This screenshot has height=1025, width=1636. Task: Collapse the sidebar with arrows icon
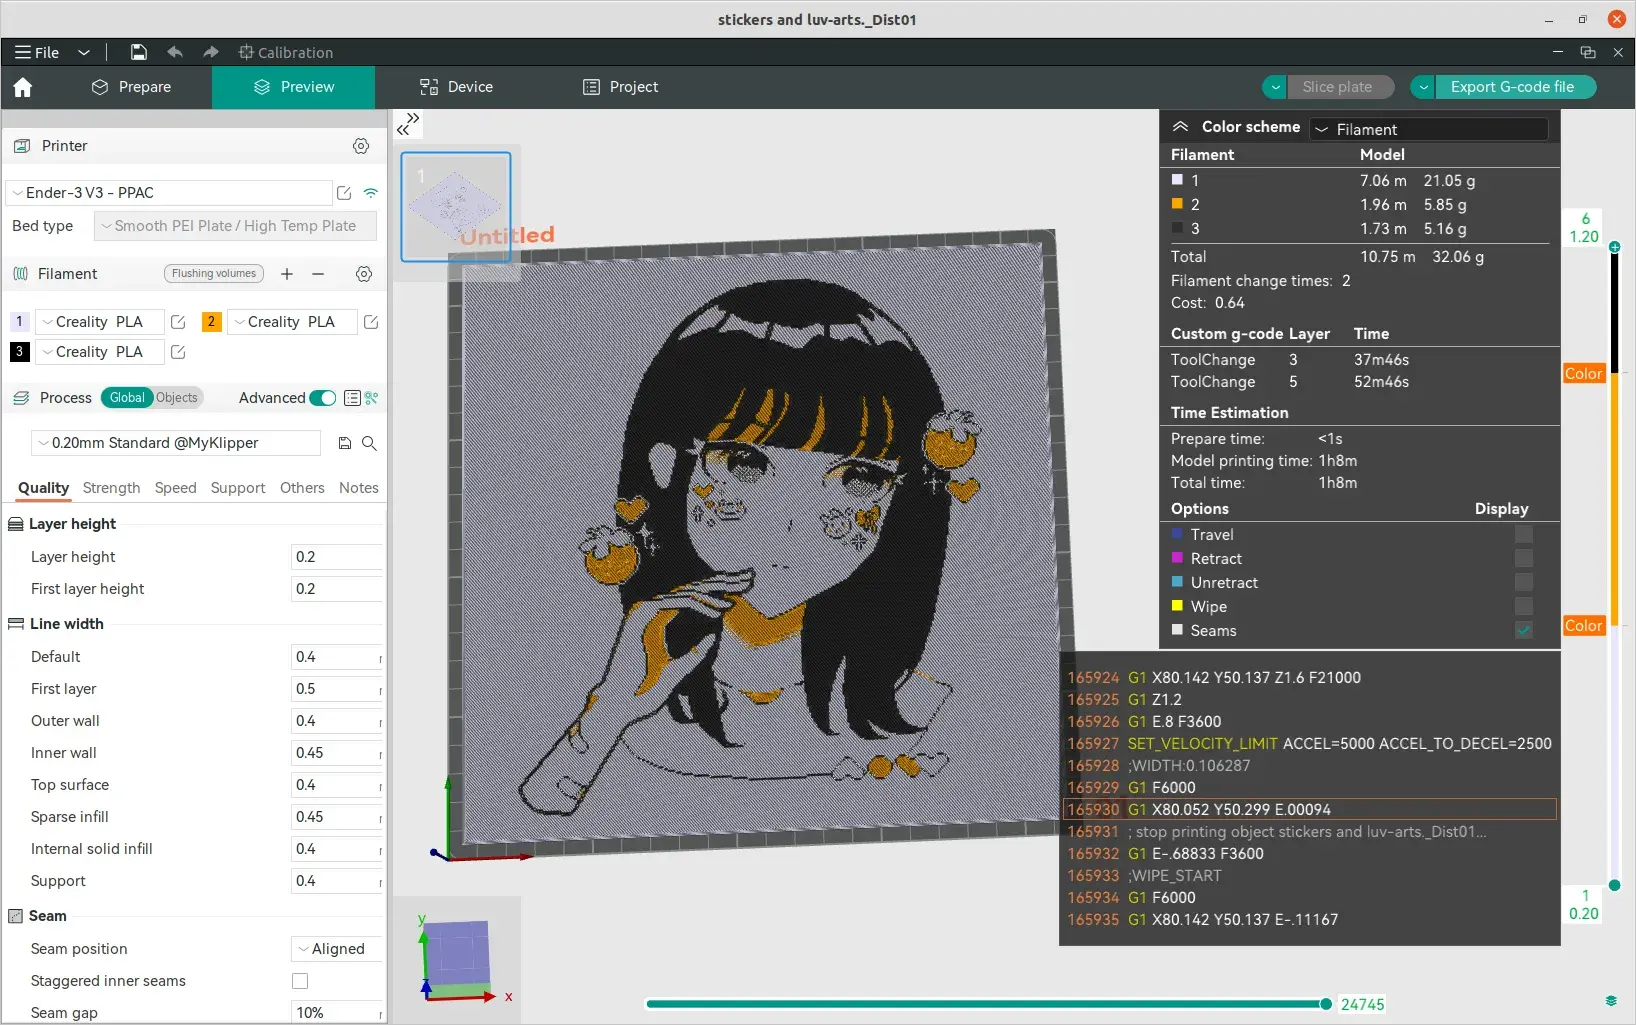(x=408, y=124)
